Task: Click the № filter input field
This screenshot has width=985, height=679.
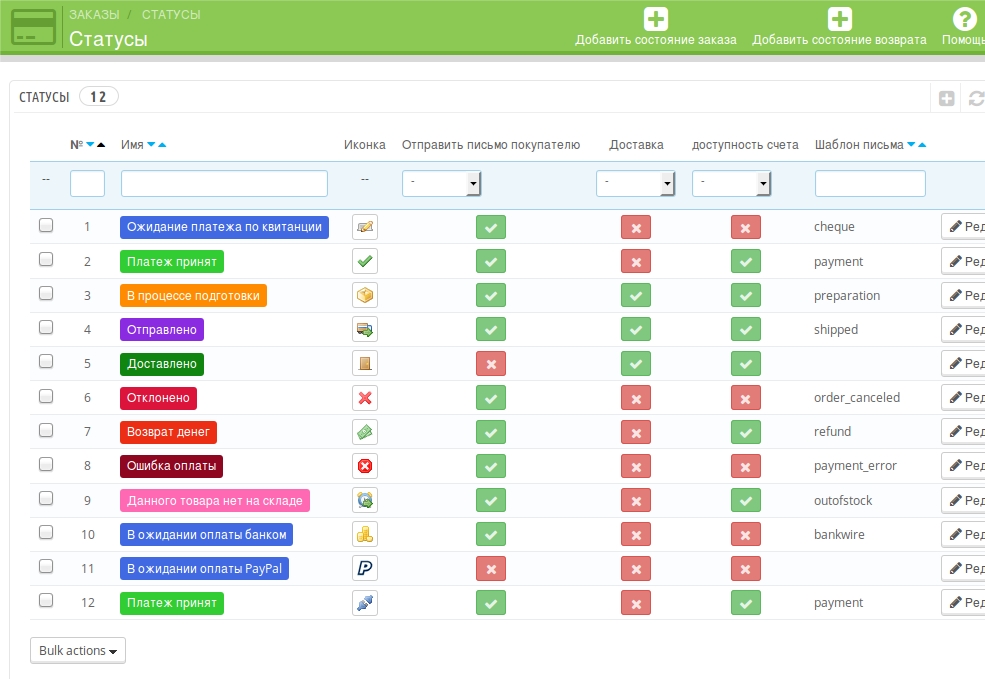Action: click(x=87, y=183)
